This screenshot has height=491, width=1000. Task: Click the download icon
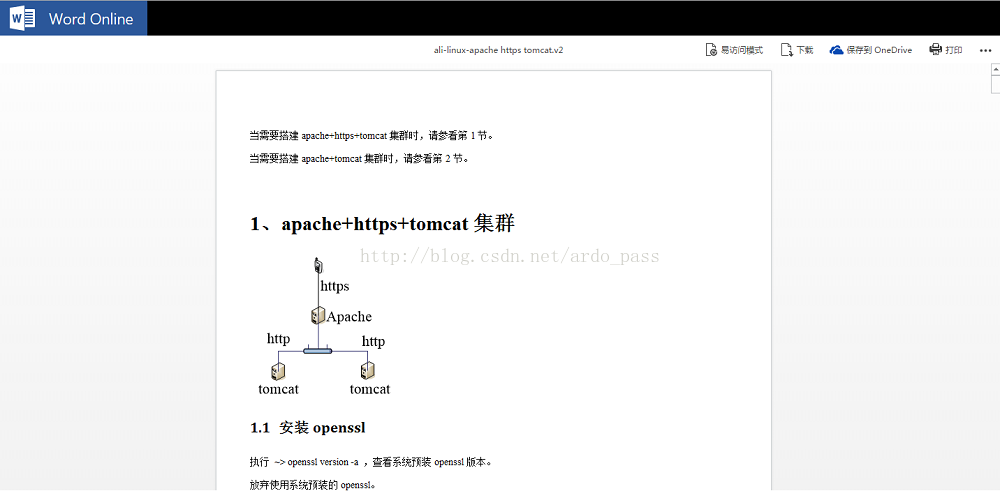786,50
